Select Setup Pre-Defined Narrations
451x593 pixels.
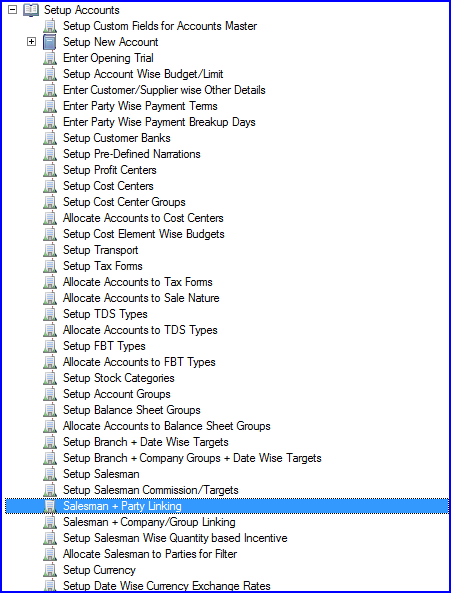click(132, 154)
